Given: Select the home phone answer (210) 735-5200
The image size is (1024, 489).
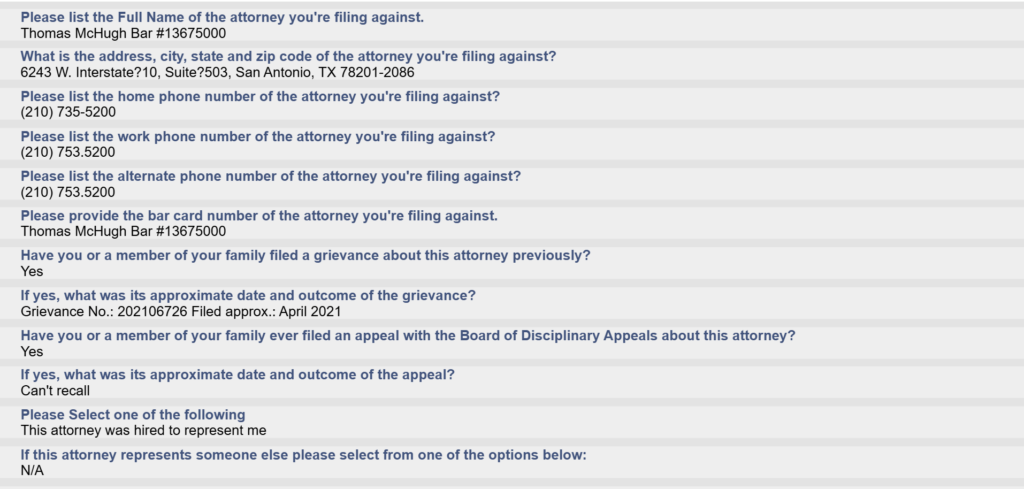Looking at the screenshot, I should tap(68, 112).
